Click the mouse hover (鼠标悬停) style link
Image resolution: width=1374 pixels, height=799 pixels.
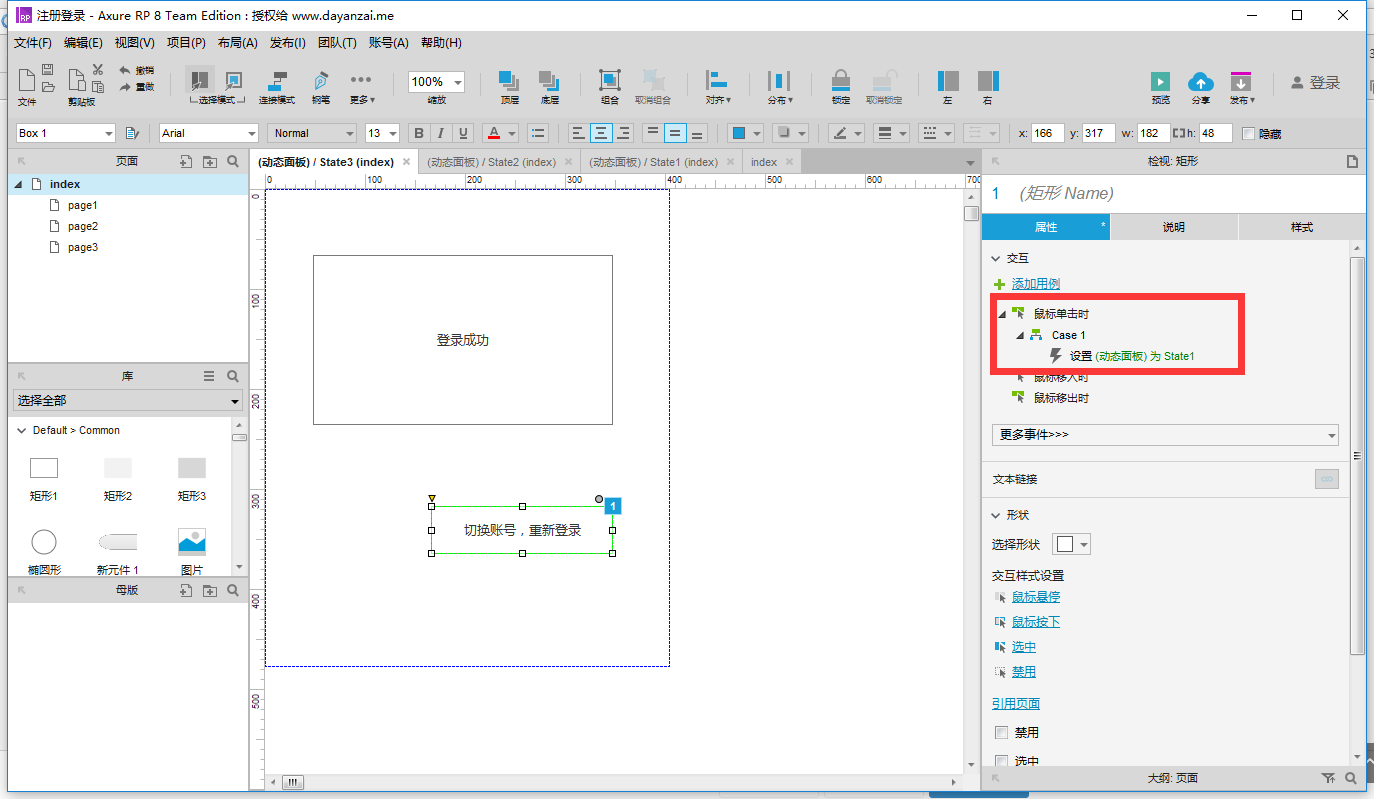coord(1036,597)
